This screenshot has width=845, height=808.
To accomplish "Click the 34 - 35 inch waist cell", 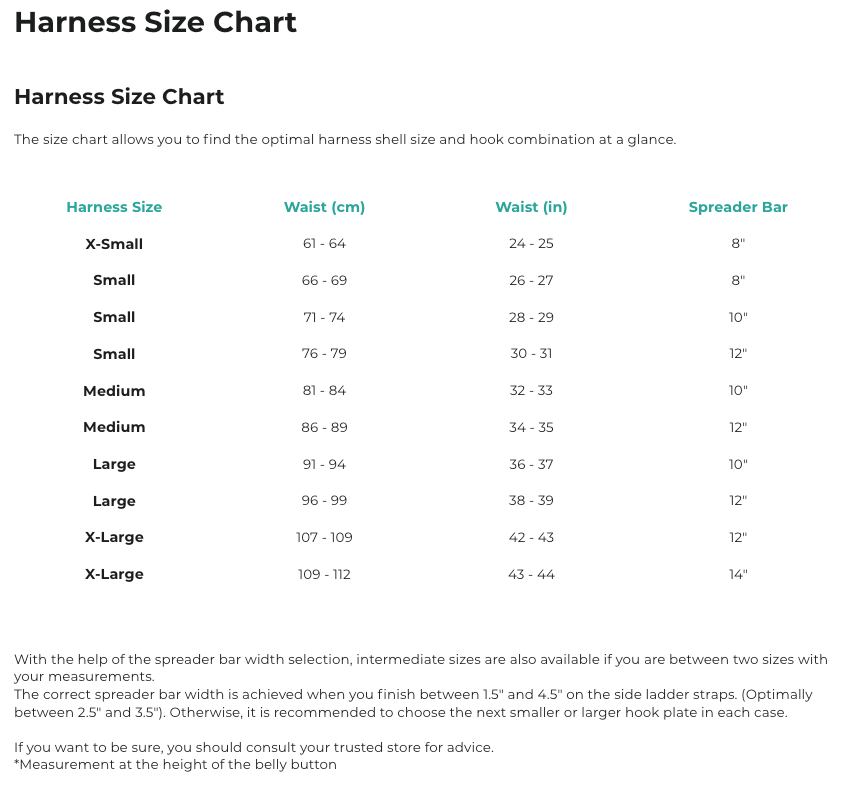I will pos(531,427).
